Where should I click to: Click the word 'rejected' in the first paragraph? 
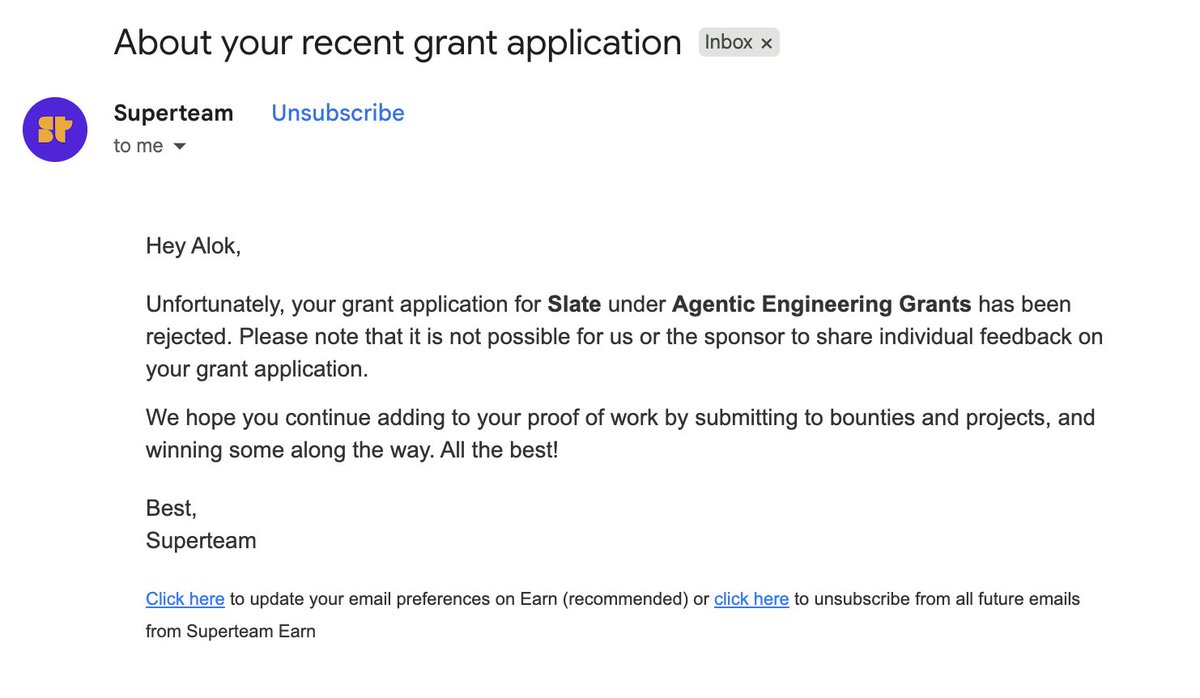186,336
